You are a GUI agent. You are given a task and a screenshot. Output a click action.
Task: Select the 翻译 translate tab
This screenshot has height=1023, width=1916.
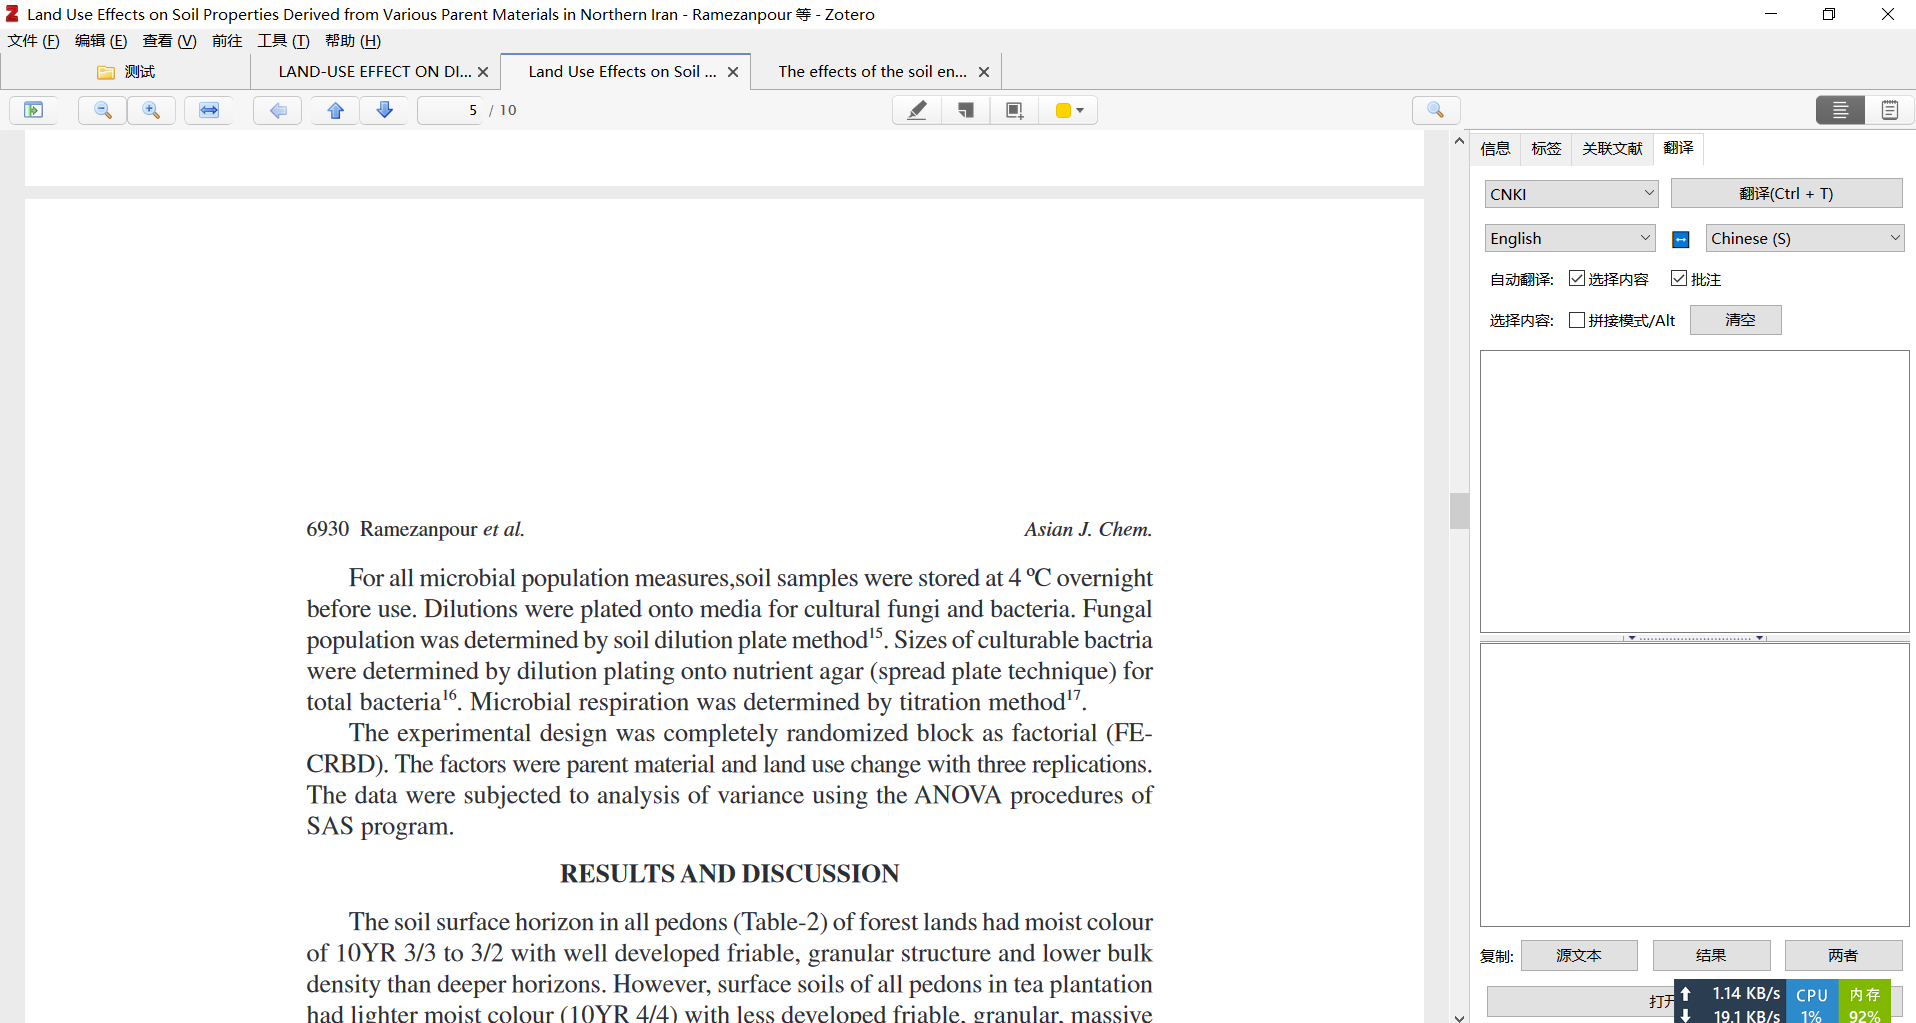[1678, 148]
